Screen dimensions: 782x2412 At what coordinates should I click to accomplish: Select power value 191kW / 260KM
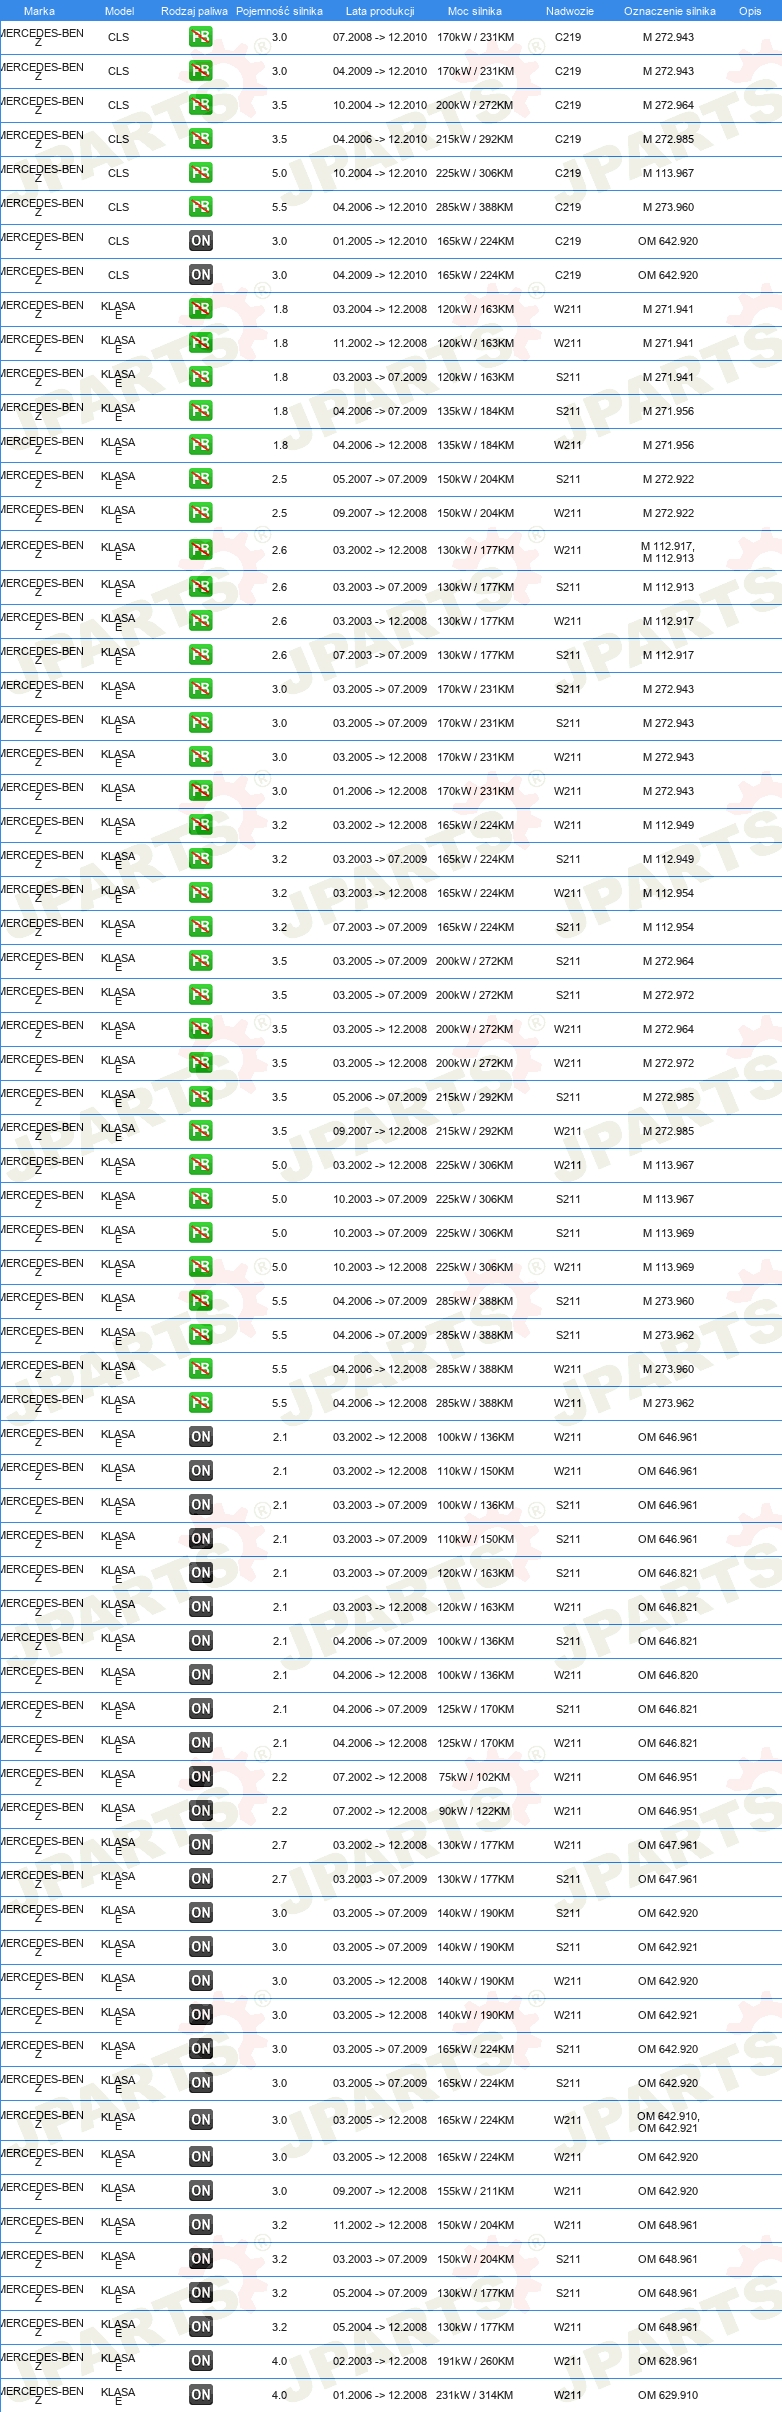click(x=475, y=2361)
